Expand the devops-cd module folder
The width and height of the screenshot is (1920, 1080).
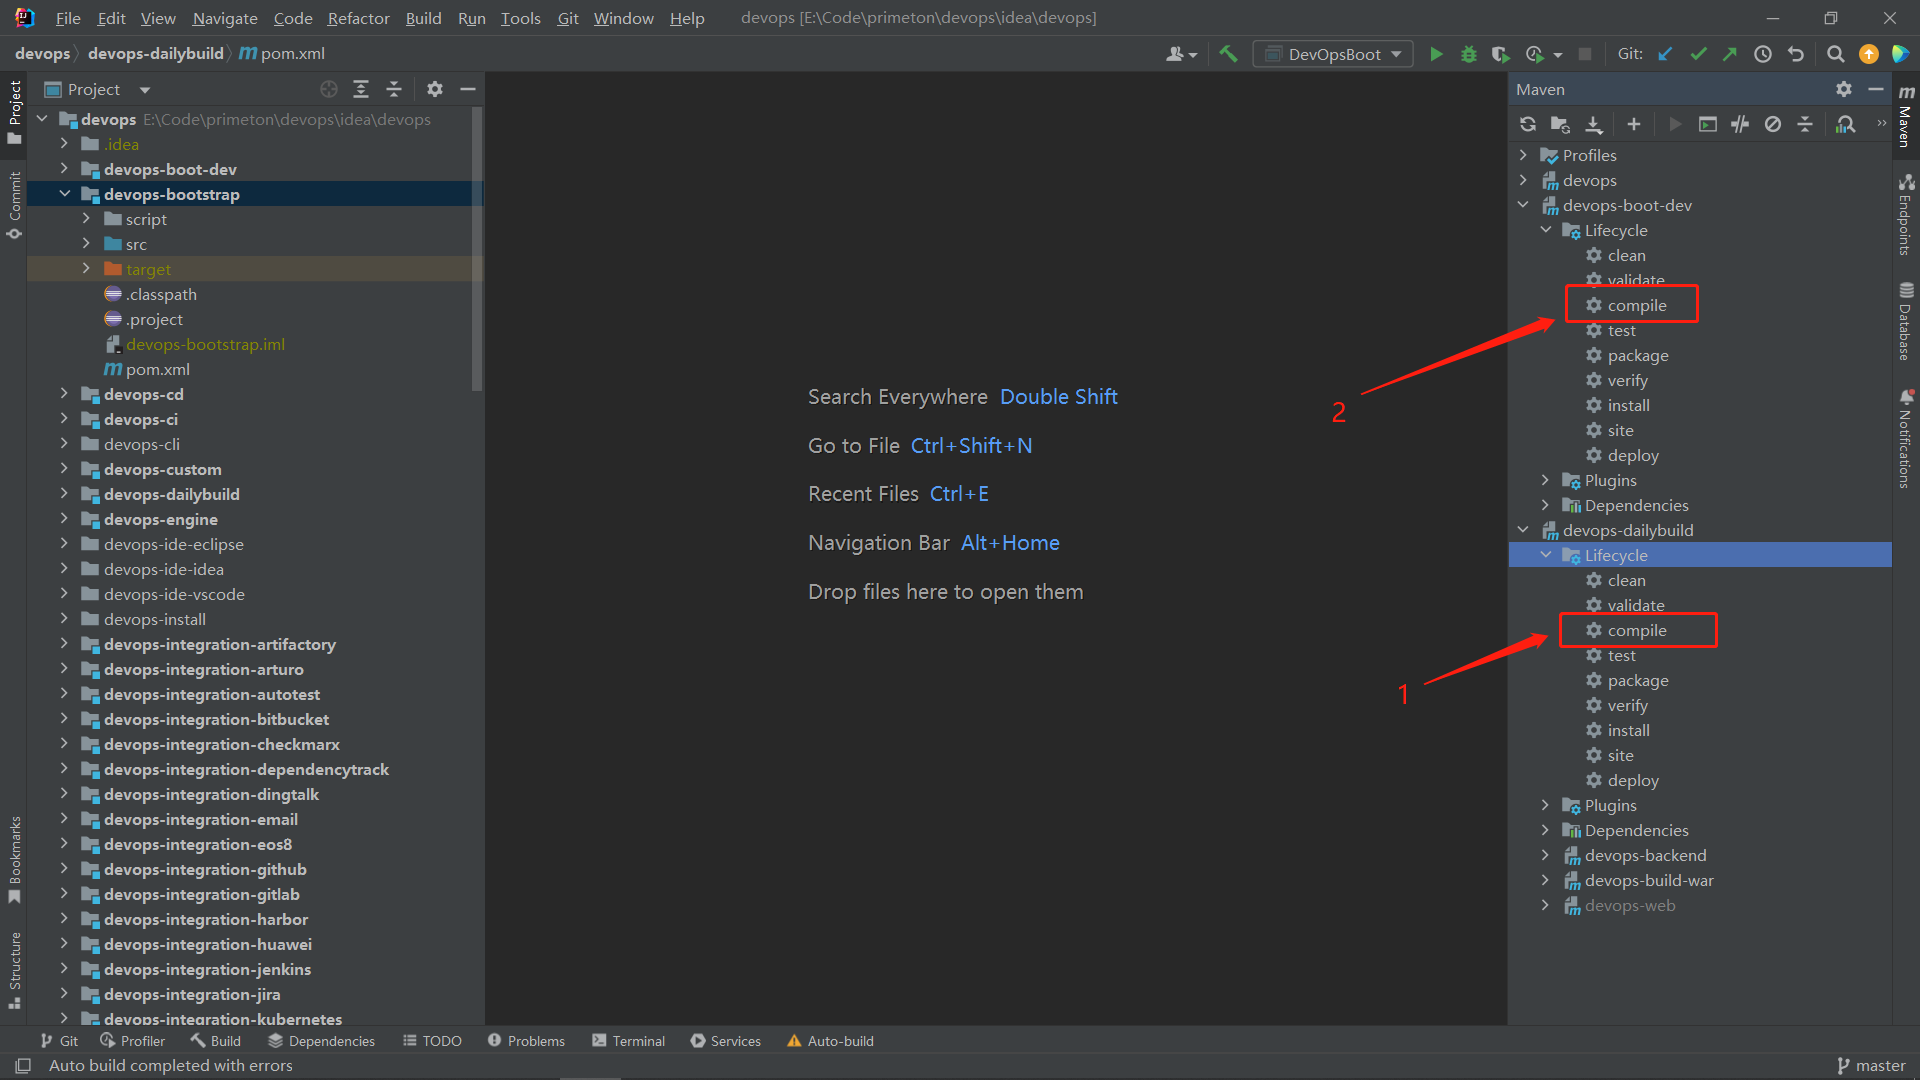click(x=64, y=394)
